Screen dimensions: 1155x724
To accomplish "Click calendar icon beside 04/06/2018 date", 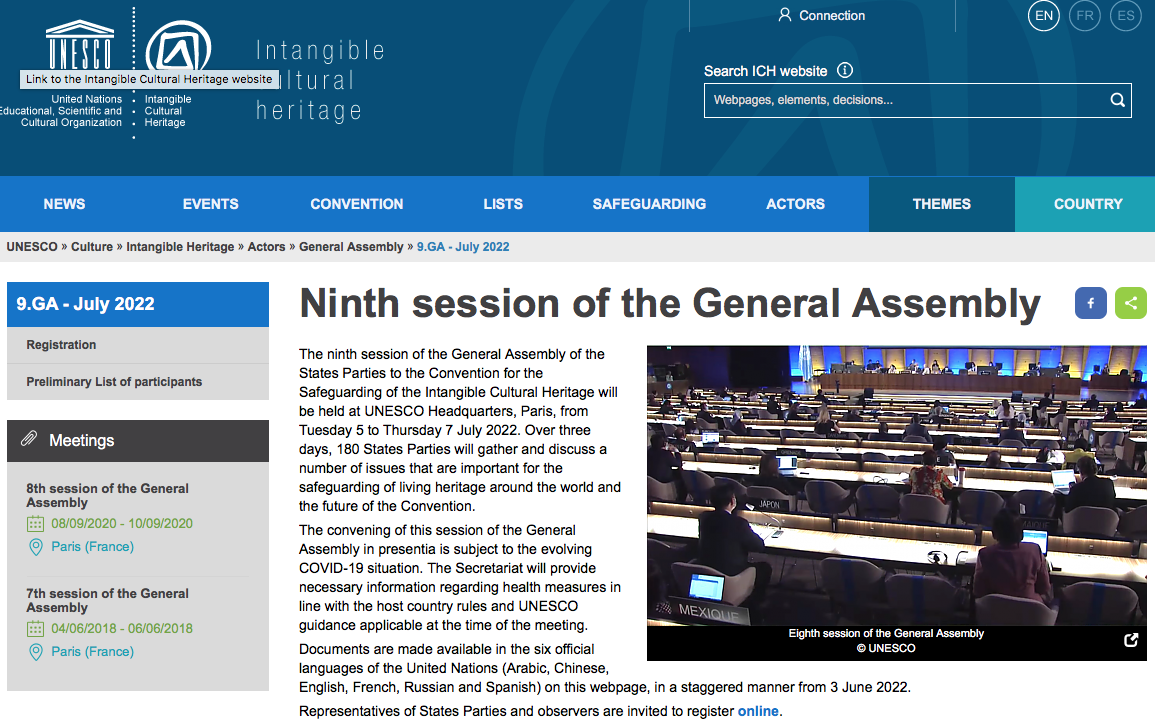I will (x=35, y=629).
